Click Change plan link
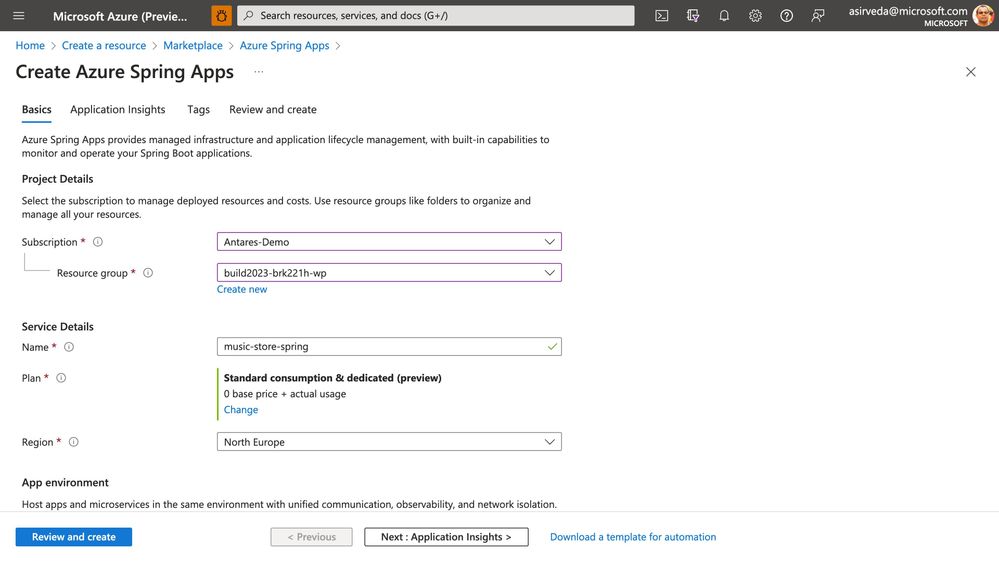 coord(241,410)
